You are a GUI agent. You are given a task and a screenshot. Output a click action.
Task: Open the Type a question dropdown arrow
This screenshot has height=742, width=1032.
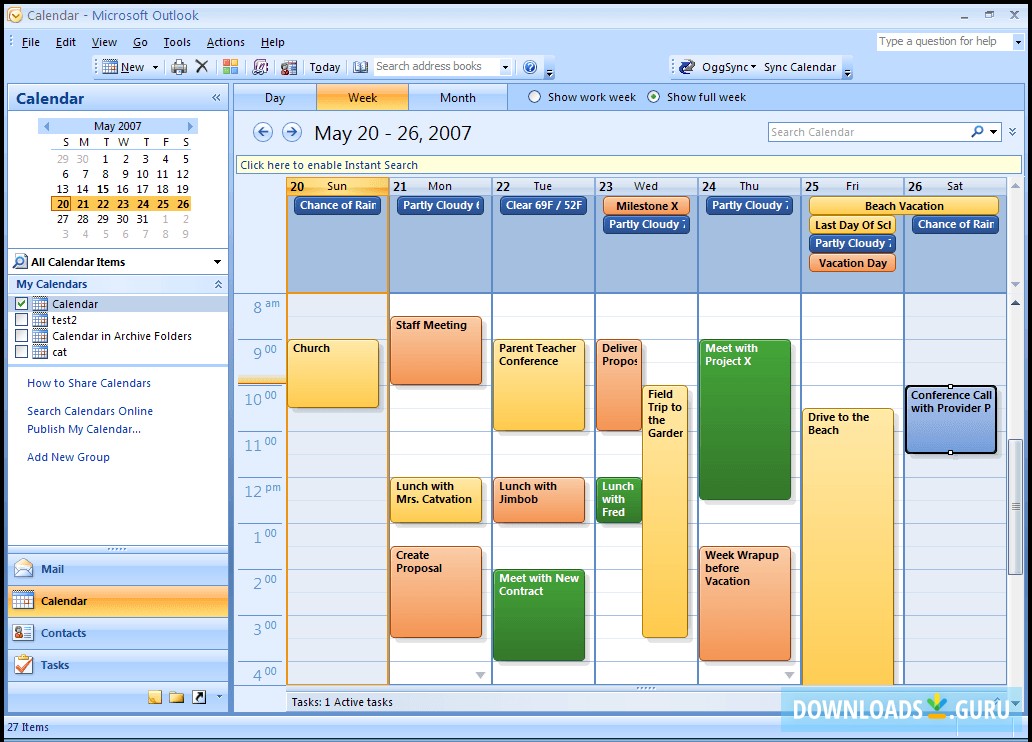pyautogui.click(x=1018, y=41)
